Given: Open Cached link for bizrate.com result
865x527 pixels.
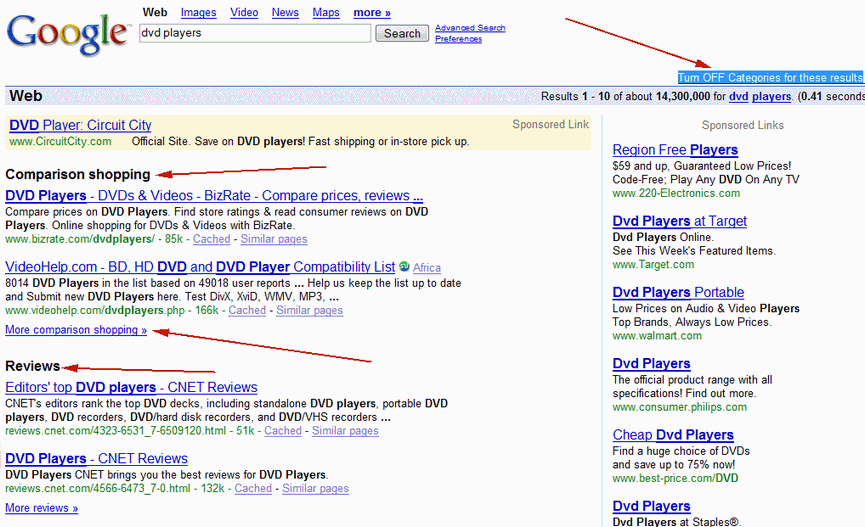Looking at the screenshot, I should point(211,239).
